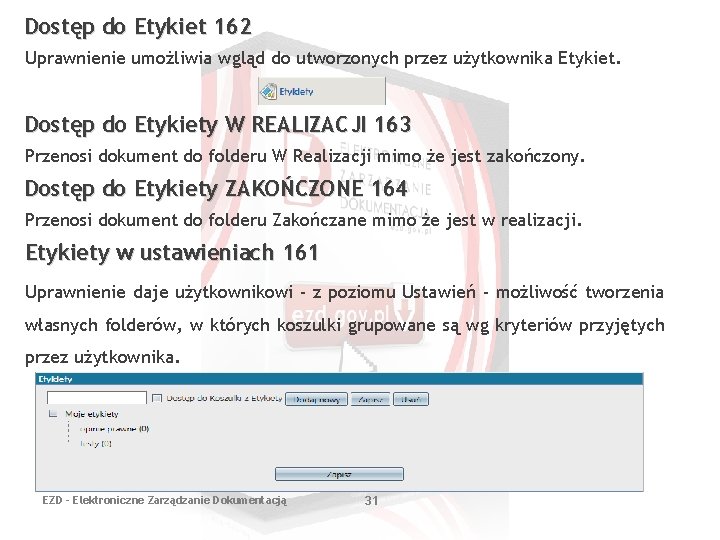Click wide Zapisz button below the tree
This screenshot has height=540, width=720.
(339, 474)
